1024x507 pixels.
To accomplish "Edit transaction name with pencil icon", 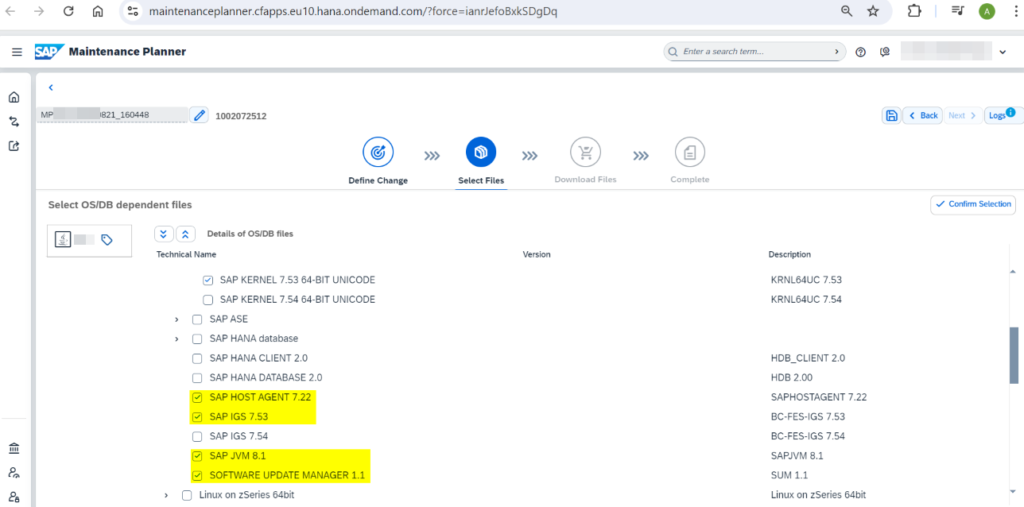I will pyautogui.click(x=199, y=116).
